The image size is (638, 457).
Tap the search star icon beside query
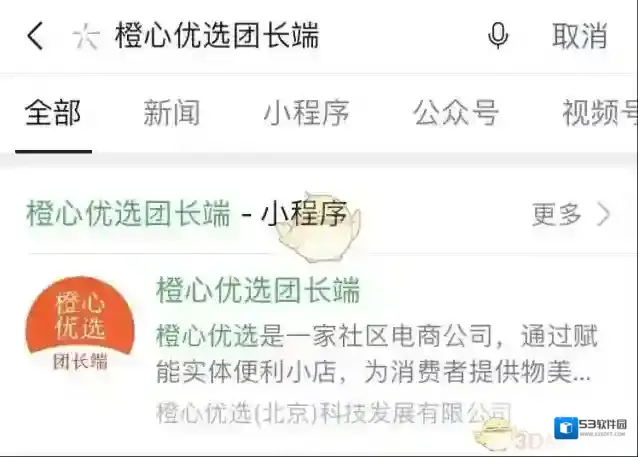point(85,36)
